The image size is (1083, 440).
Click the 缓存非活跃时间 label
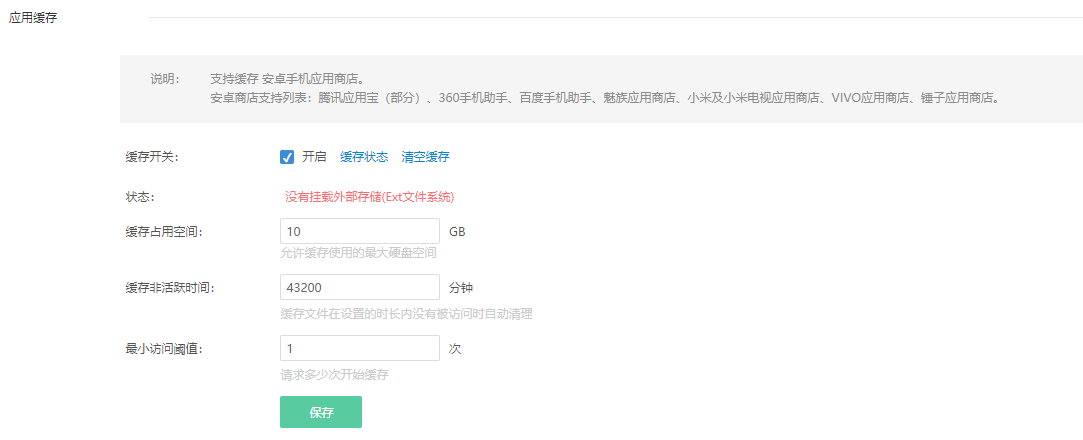(x=170, y=288)
